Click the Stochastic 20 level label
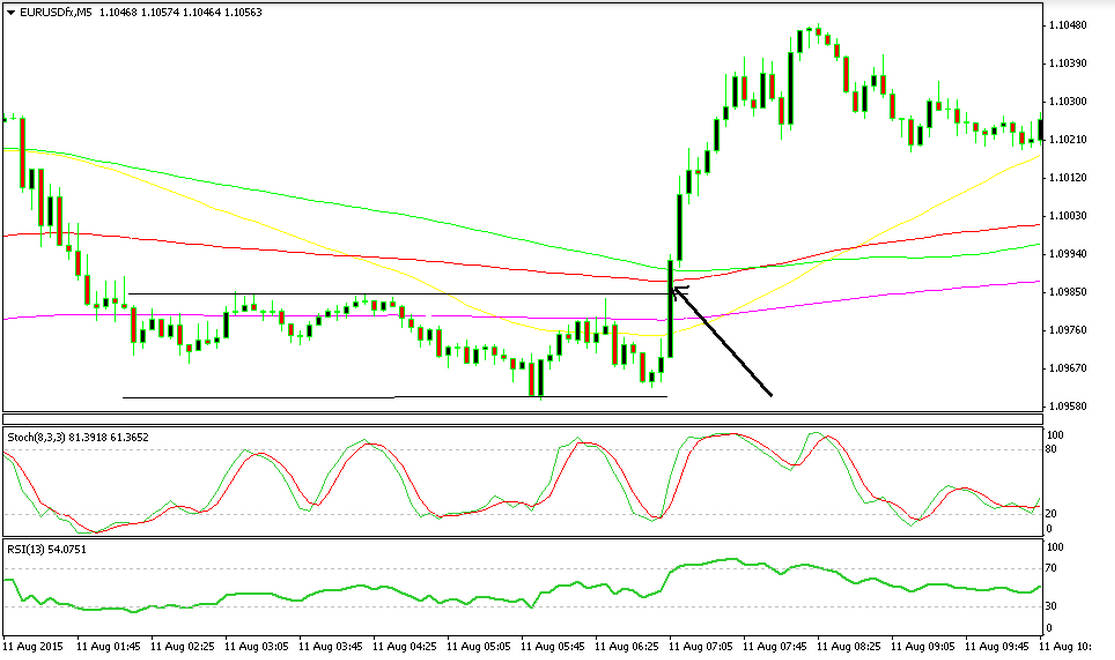 tap(1052, 513)
